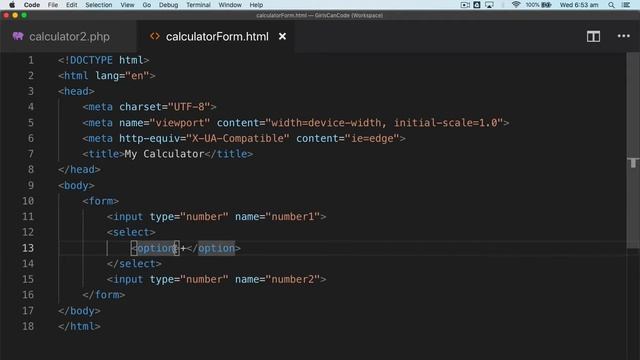The width and height of the screenshot is (640, 360).
Task: Open the editor More Actions menu
Action: pos(623,36)
